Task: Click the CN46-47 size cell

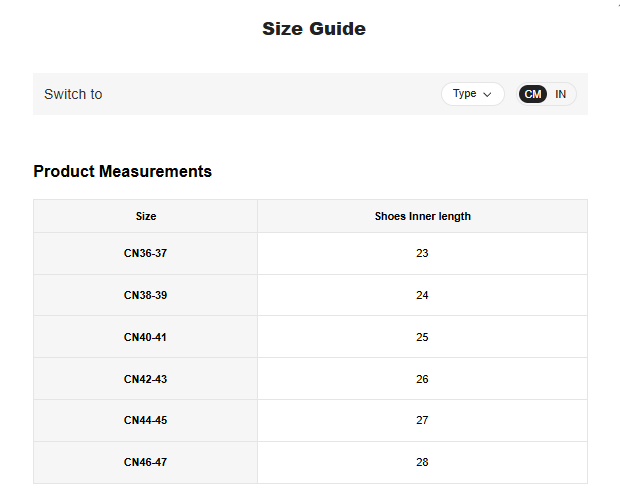Action: point(146,463)
